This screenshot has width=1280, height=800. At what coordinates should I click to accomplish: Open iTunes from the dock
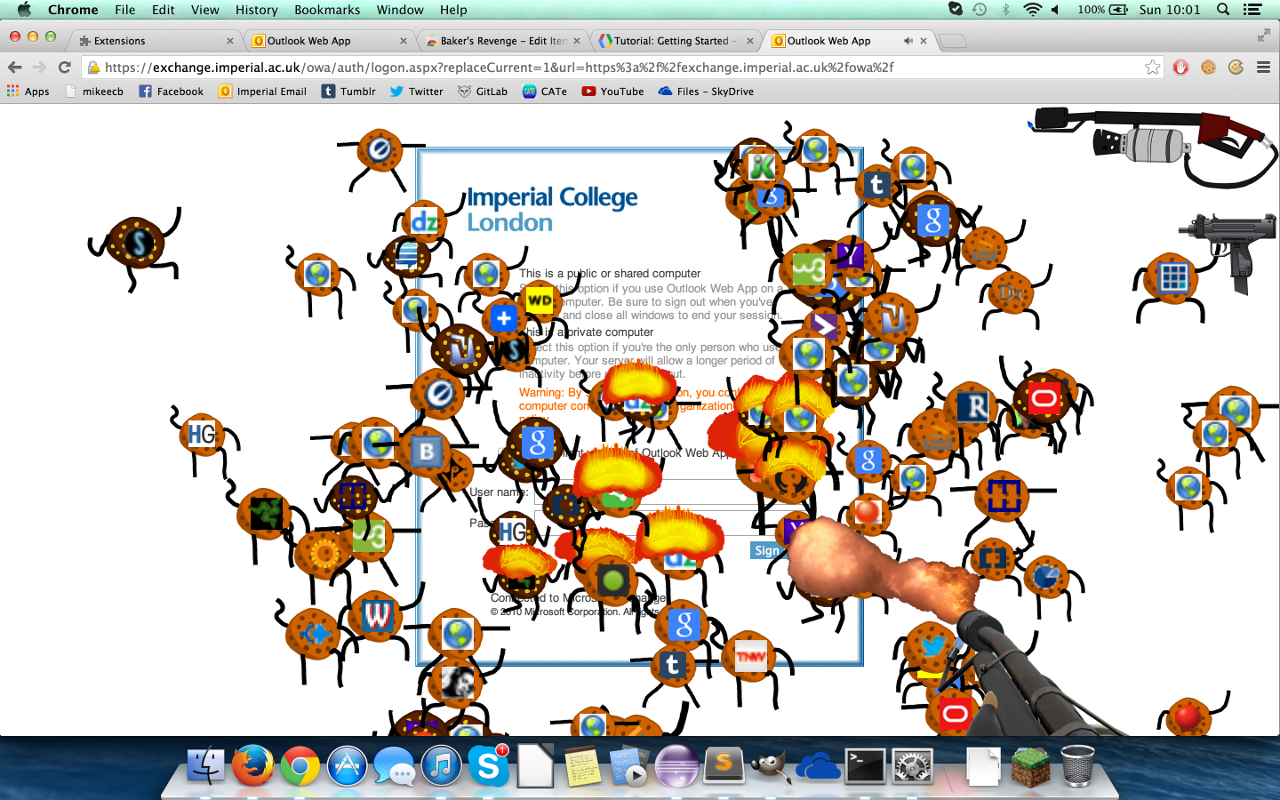442,767
